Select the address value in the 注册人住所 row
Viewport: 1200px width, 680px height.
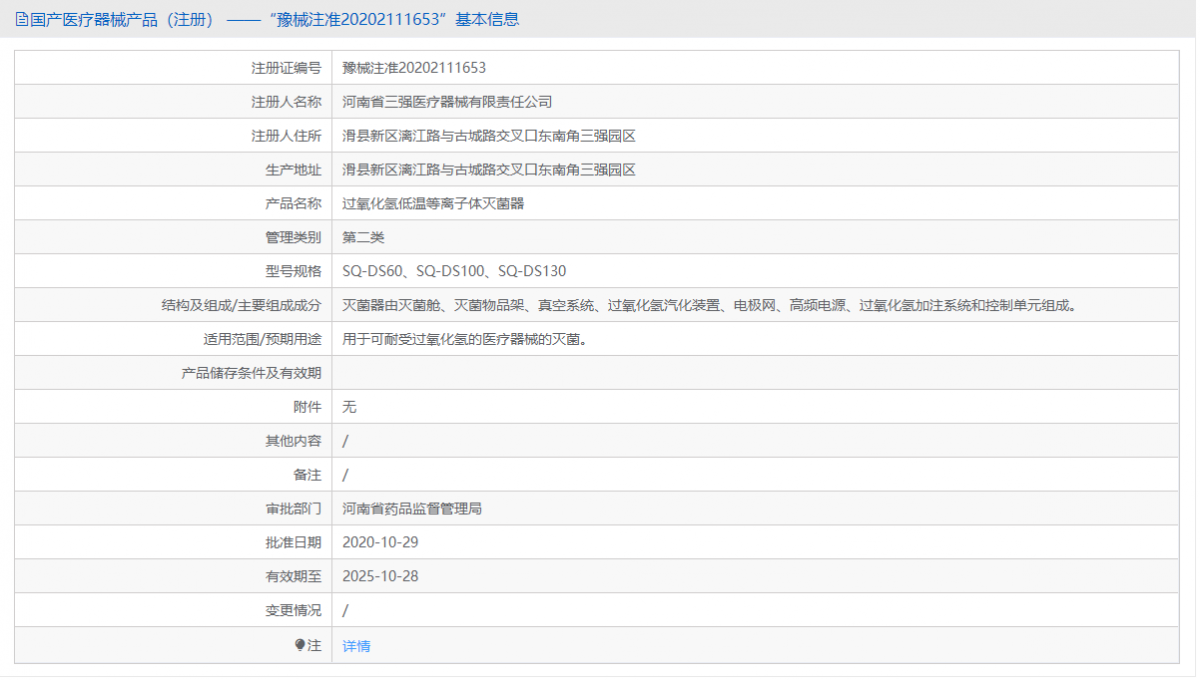pos(489,136)
